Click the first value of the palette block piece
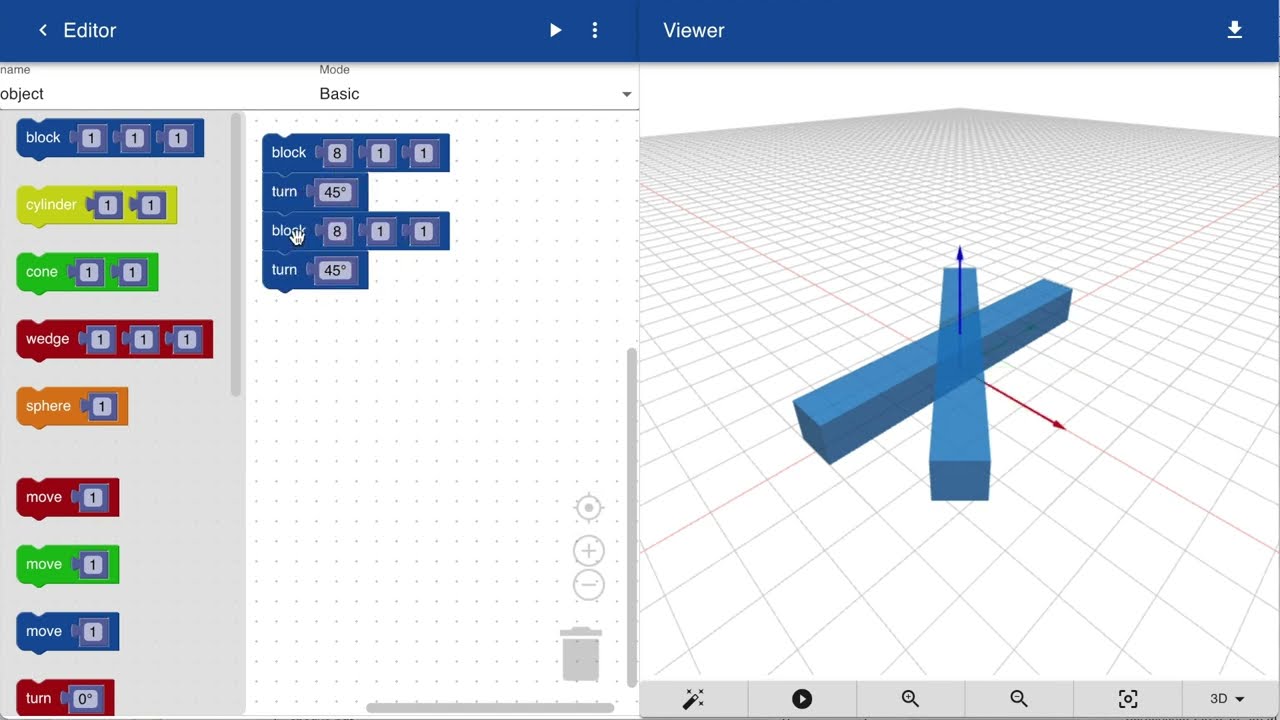 click(91, 139)
